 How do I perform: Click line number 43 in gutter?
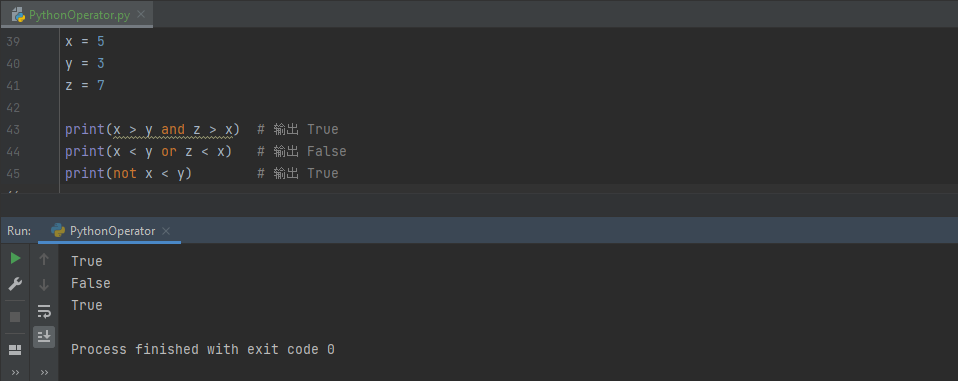coord(13,129)
